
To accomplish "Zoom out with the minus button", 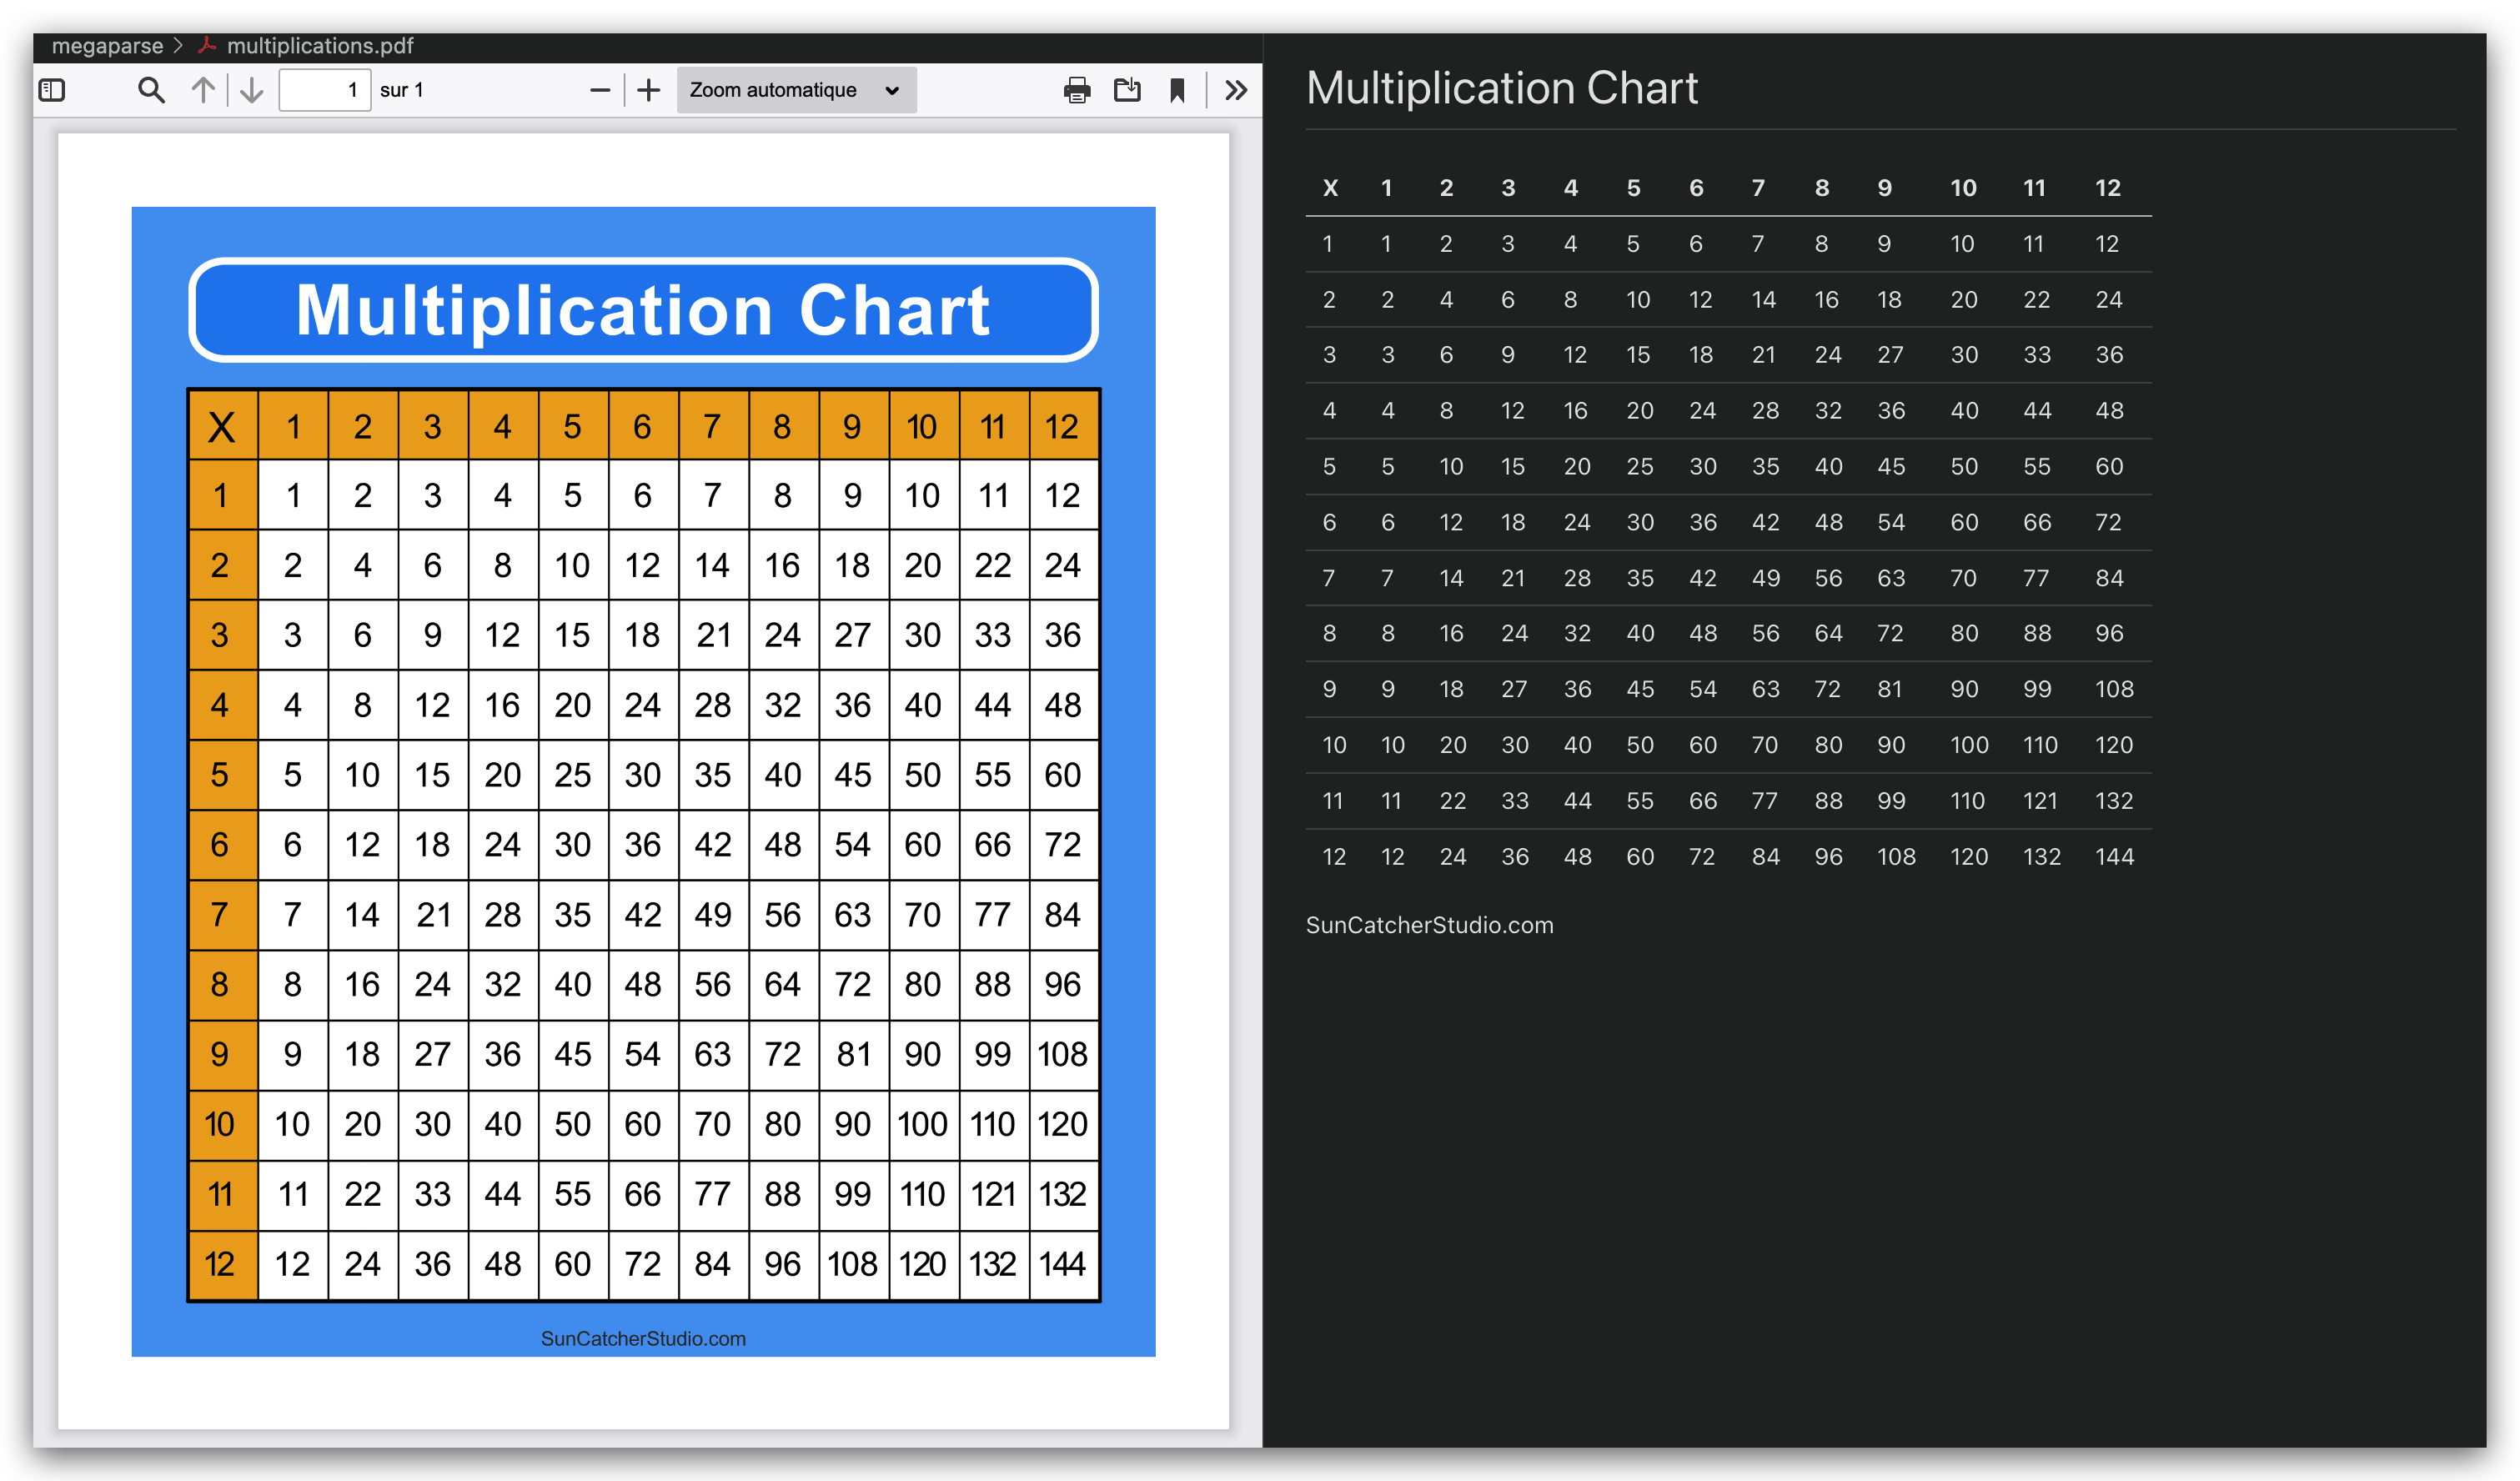I will (600, 91).
